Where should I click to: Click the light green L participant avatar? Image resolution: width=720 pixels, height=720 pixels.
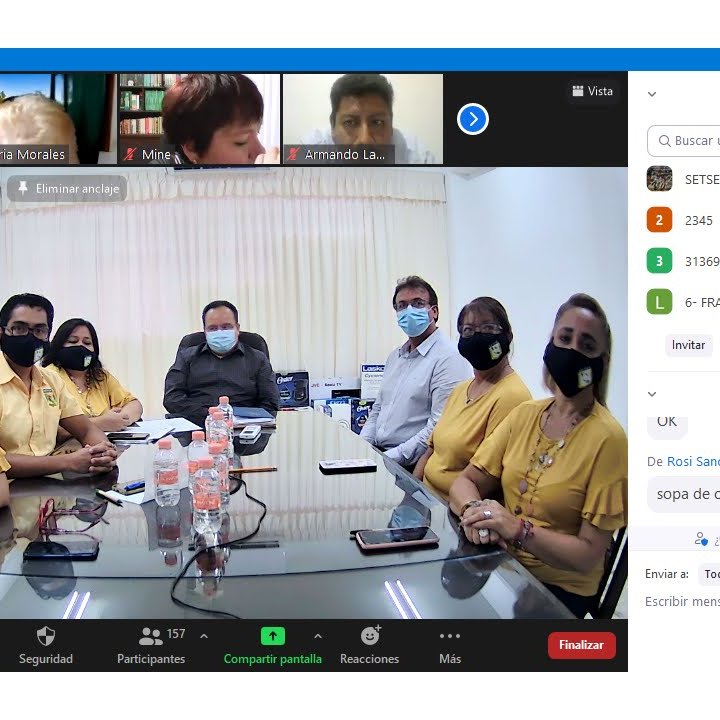tap(659, 302)
